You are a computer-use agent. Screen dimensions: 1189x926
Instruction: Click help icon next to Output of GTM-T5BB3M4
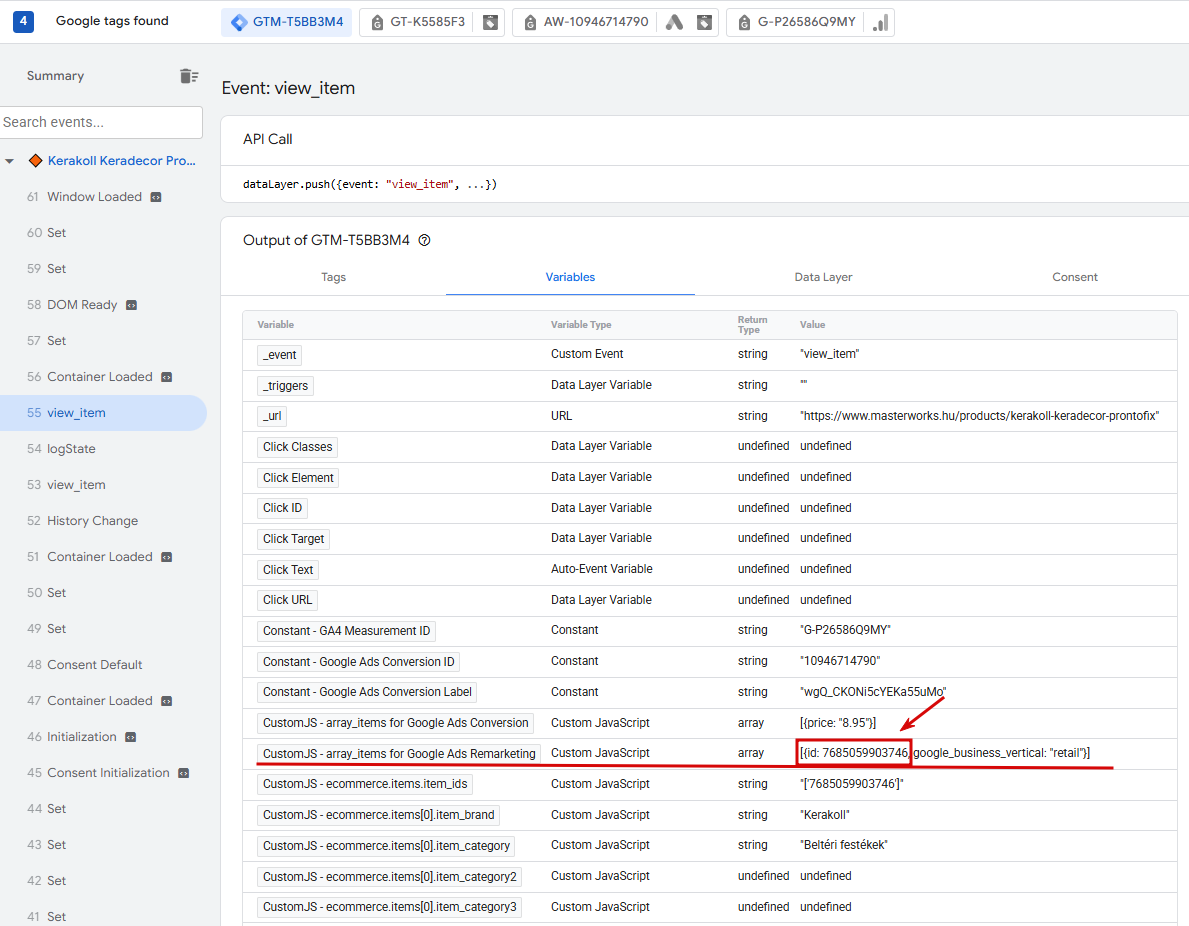425,240
